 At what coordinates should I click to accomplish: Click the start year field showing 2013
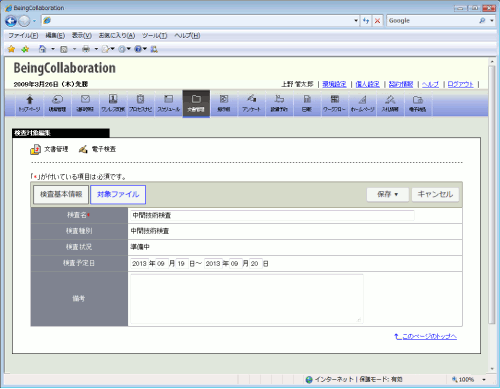click(x=139, y=264)
